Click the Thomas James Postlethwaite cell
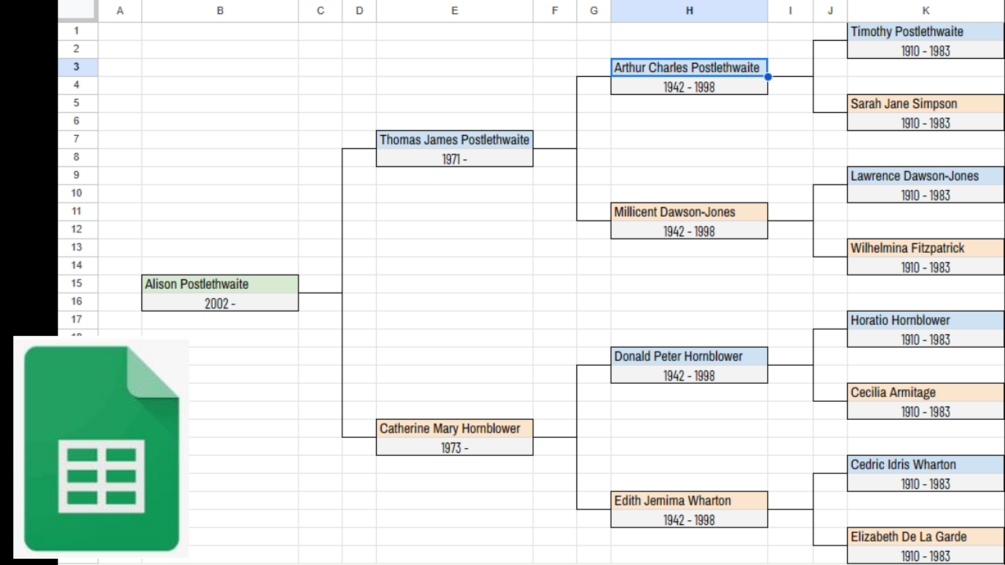The width and height of the screenshot is (1005, 565). click(x=454, y=140)
